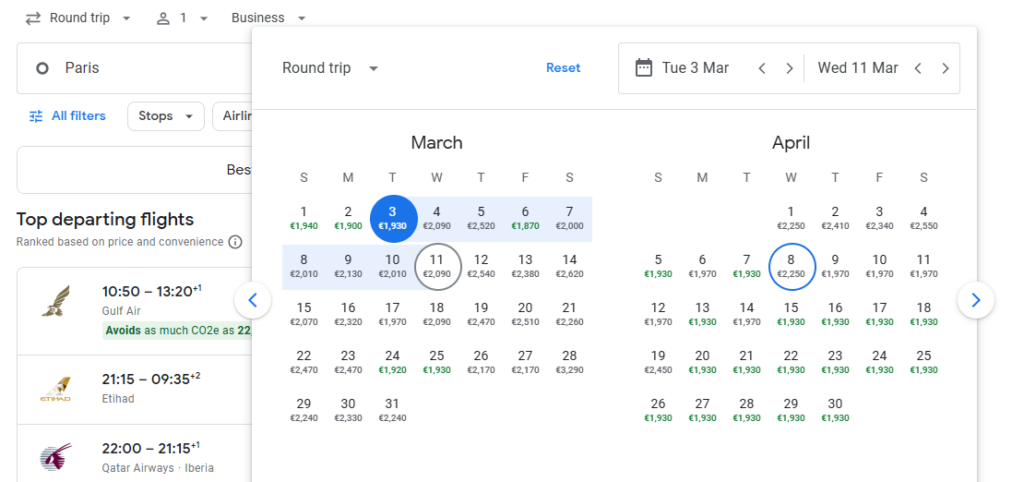Select March 31 priced €2,240
The width and height of the screenshot is (1024, 482).
pyautogui.click(x=392, y=410)
